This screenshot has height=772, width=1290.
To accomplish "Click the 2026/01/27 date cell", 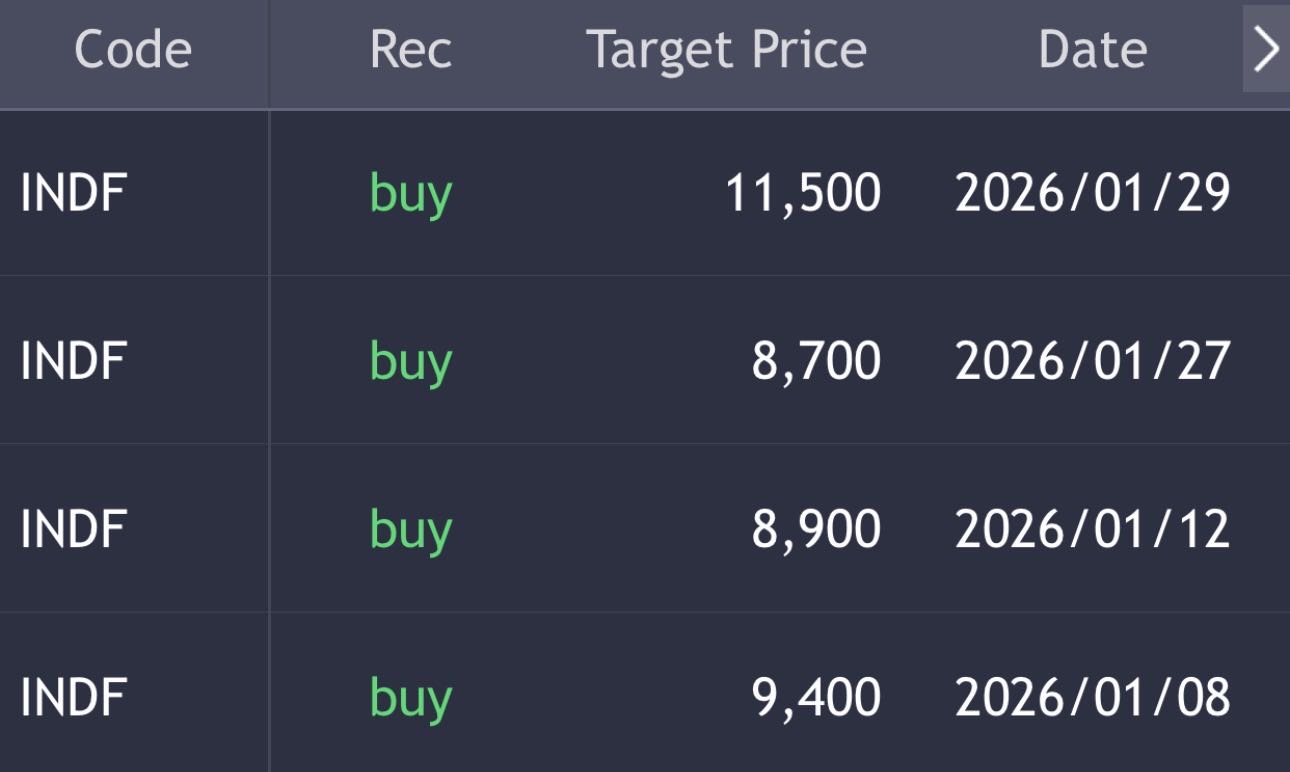I will (x=1092, y=361).
